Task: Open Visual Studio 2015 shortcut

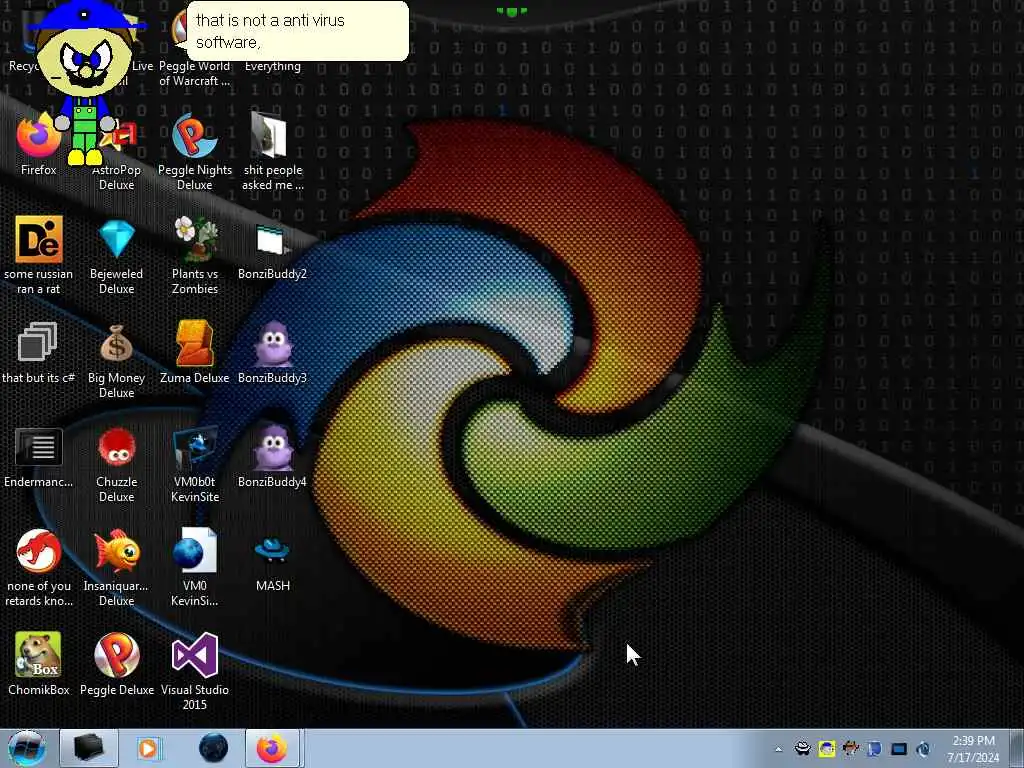Action: pyautogui.click(x=195, y=671)
